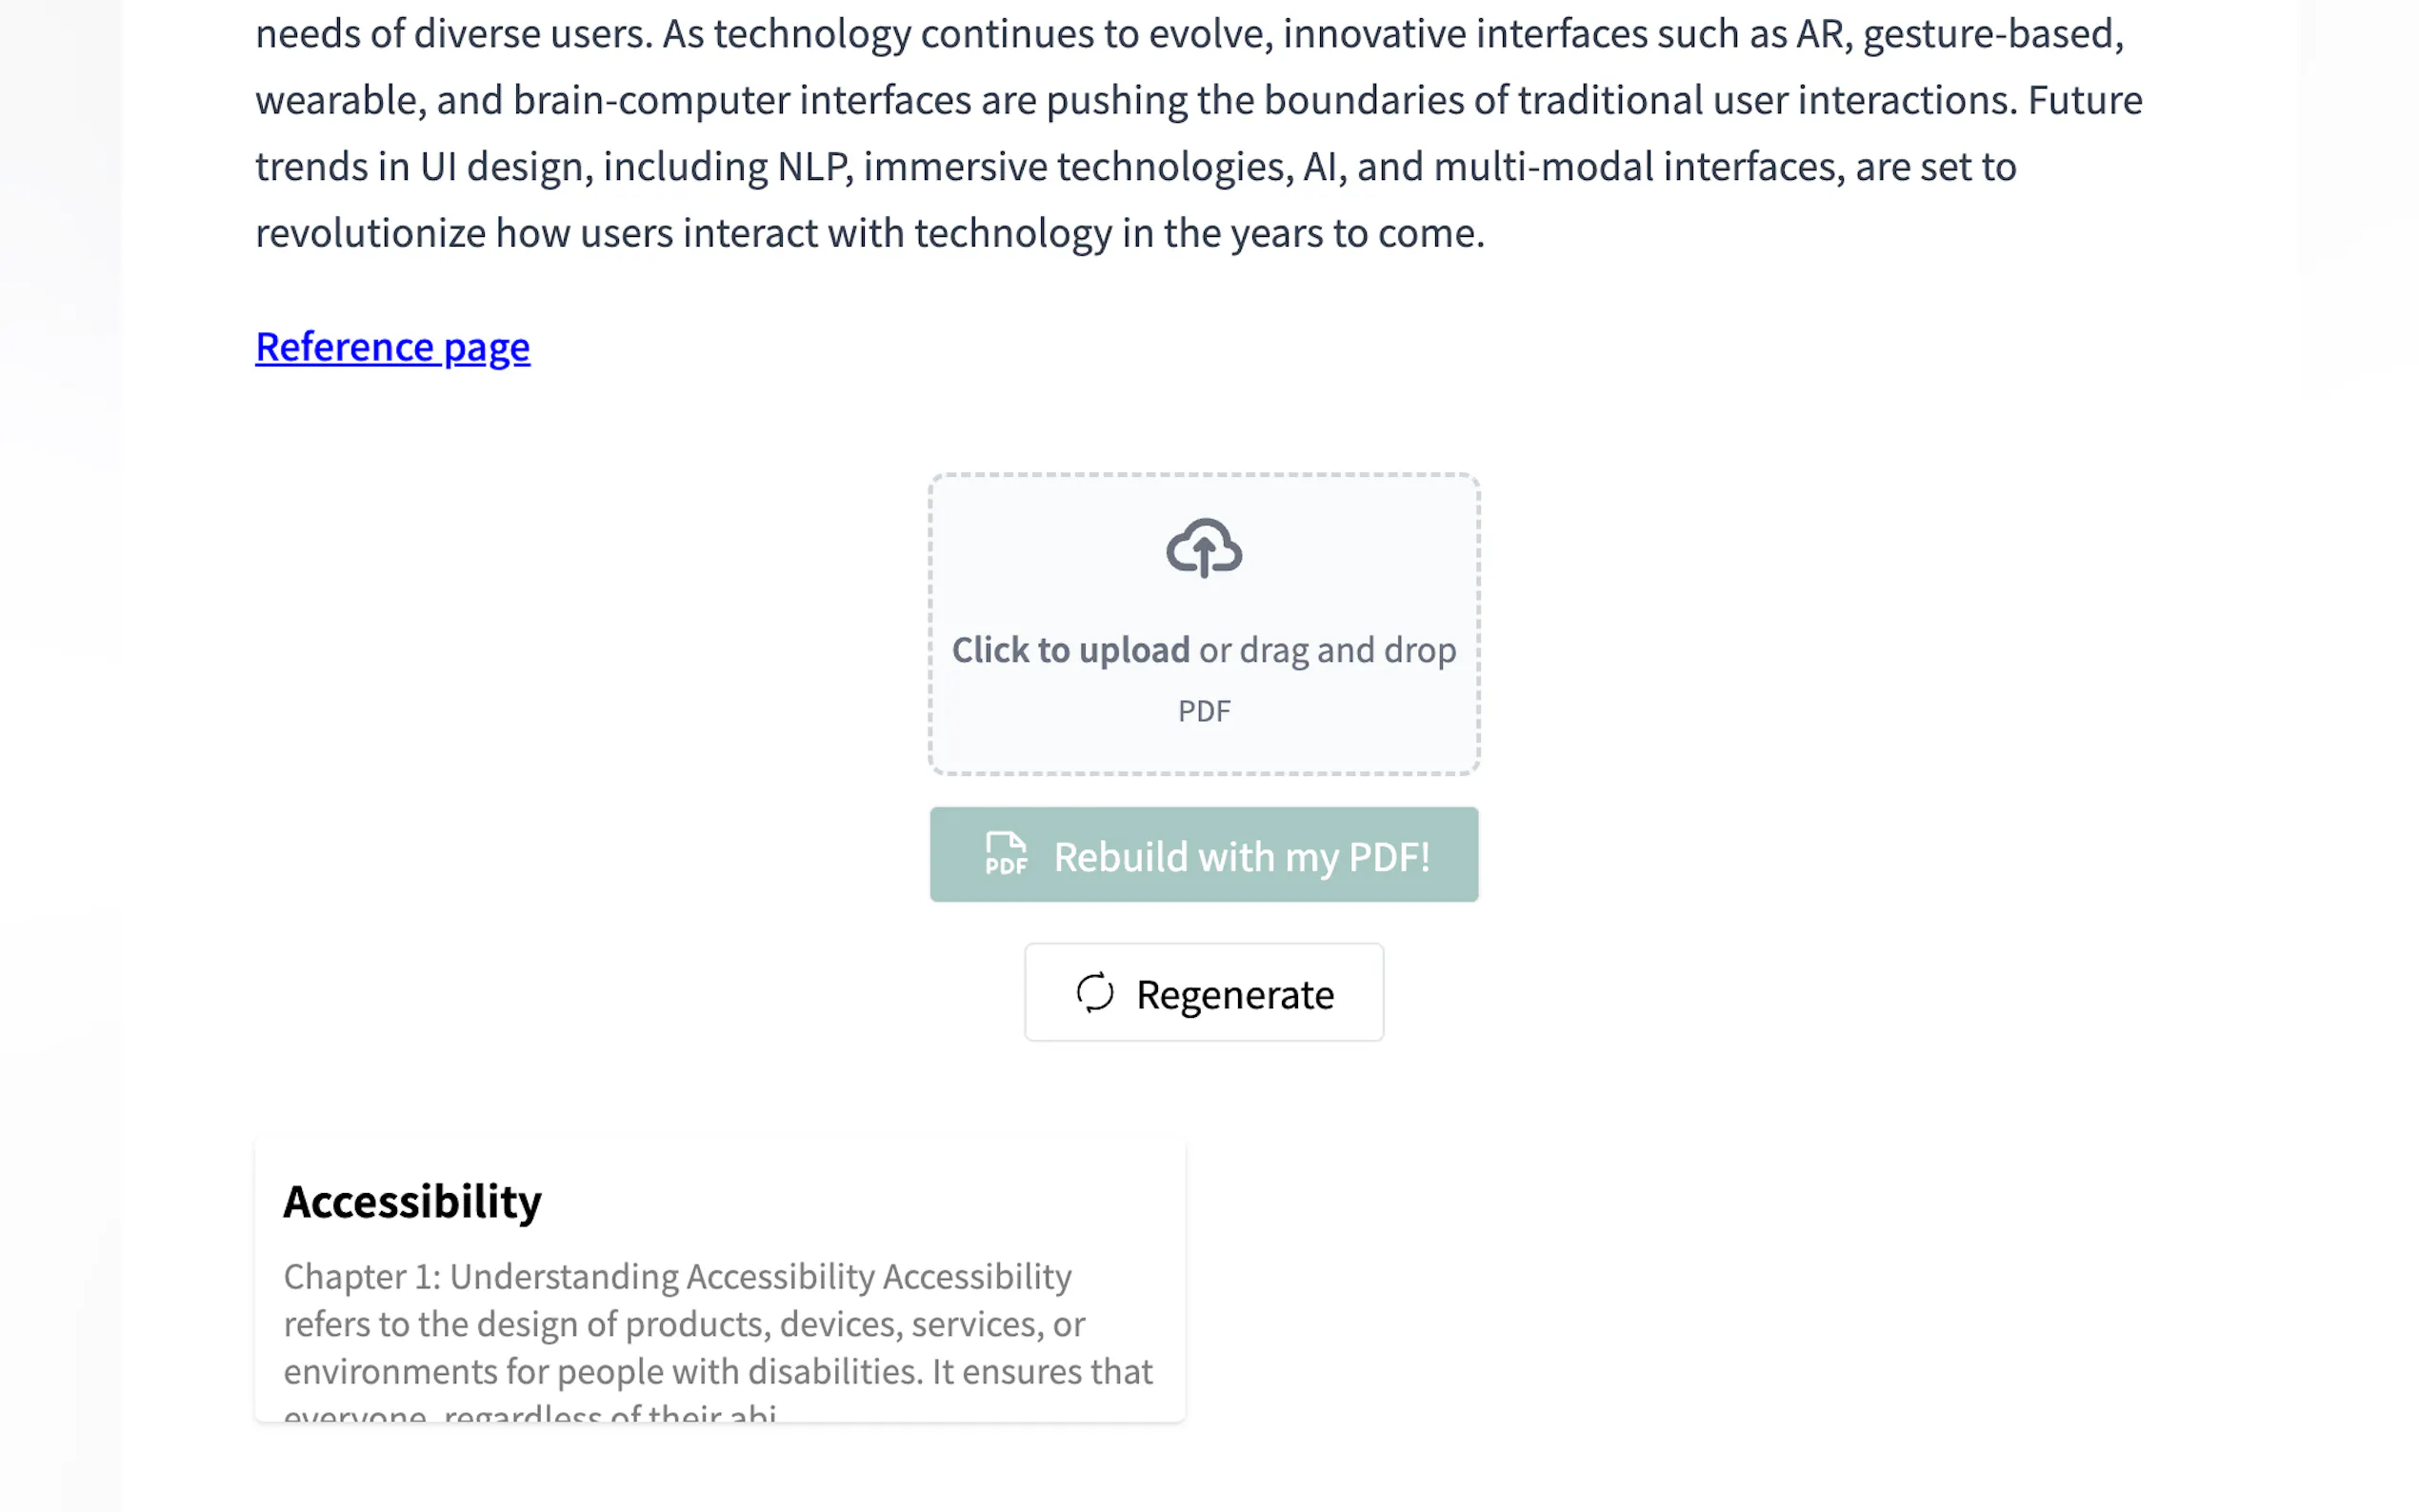The width and height of the screenshot is (2419, 1512).
Task: Click the circular arrows Regenerate icon
Action: [1094, 993]
